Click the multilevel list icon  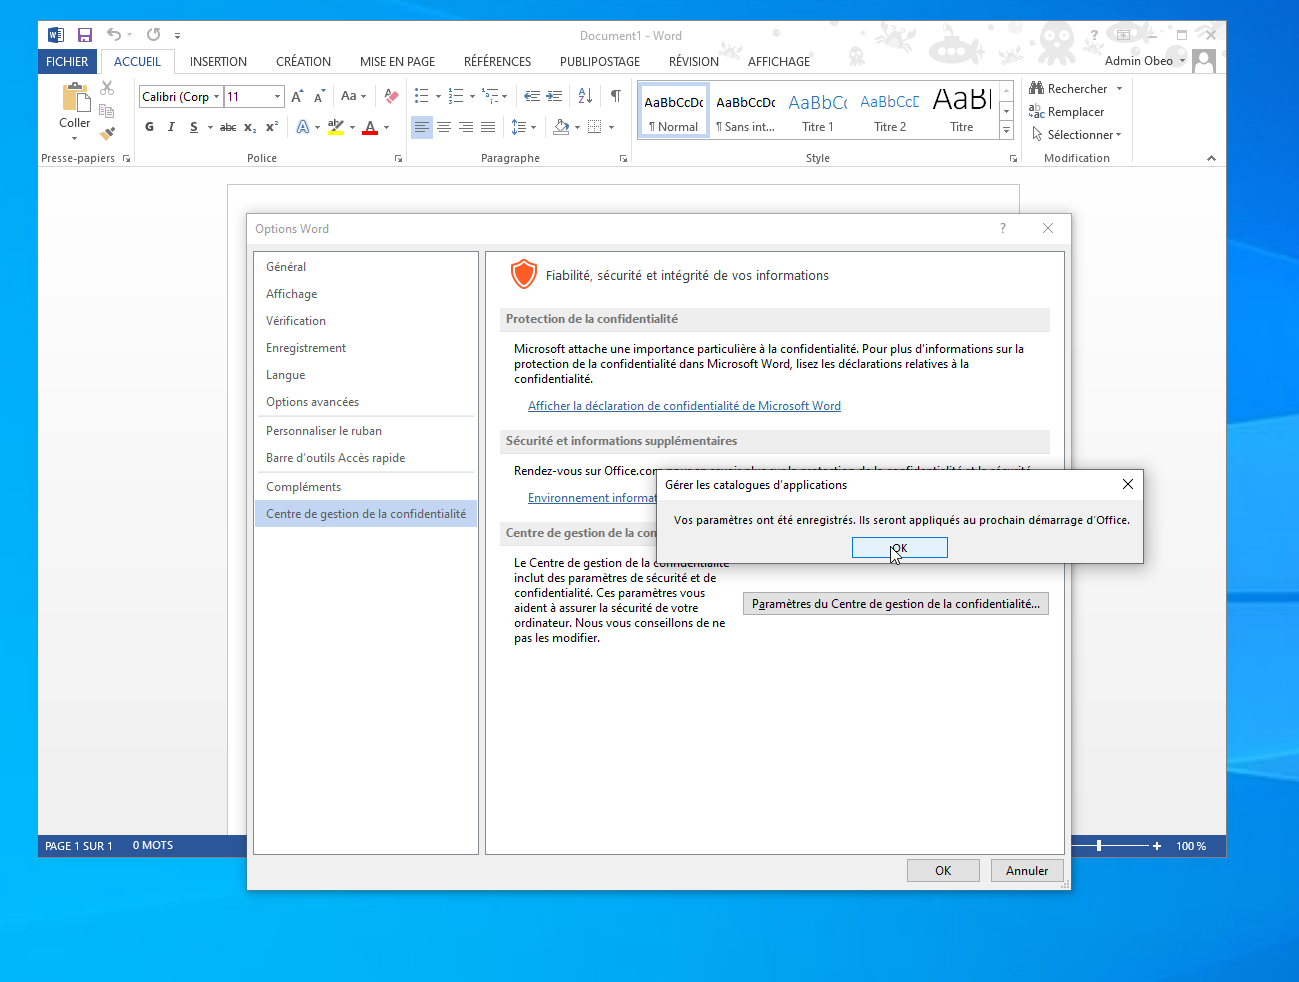(490, 97)
